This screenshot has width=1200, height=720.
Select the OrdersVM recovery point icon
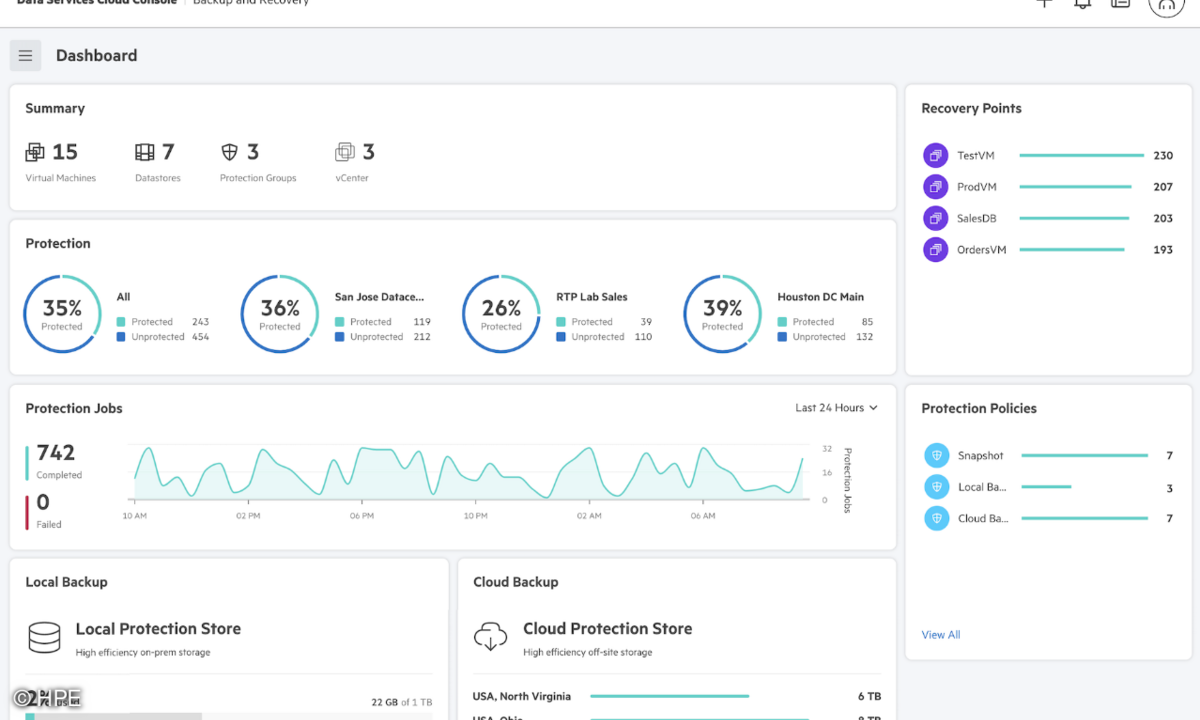pyautogui.click(x=935, y=250)
